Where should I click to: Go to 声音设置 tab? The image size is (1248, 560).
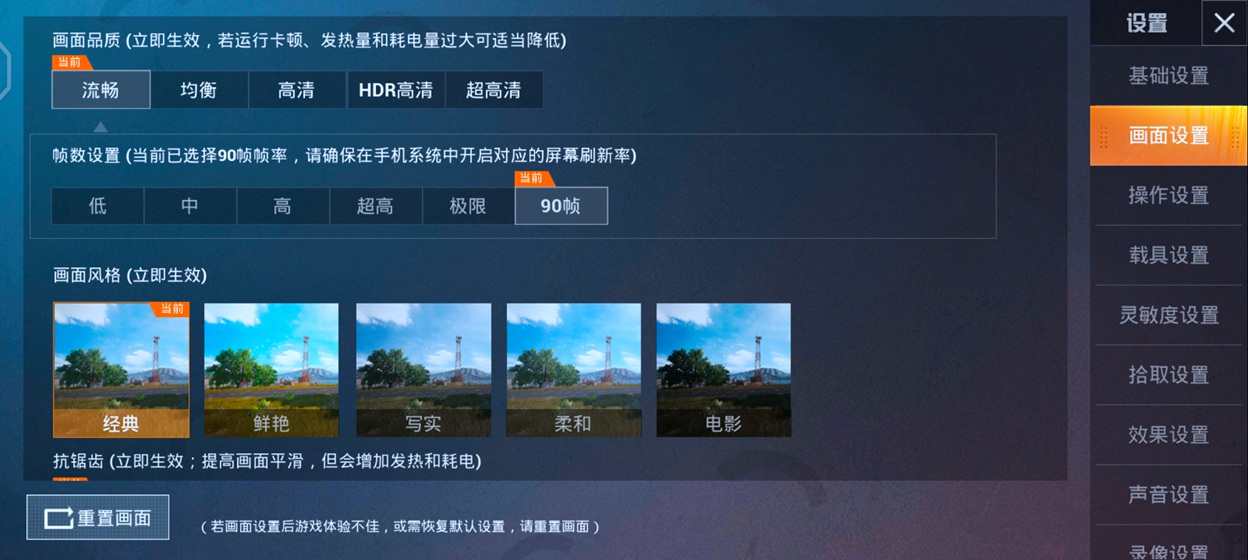(1169, 495)
